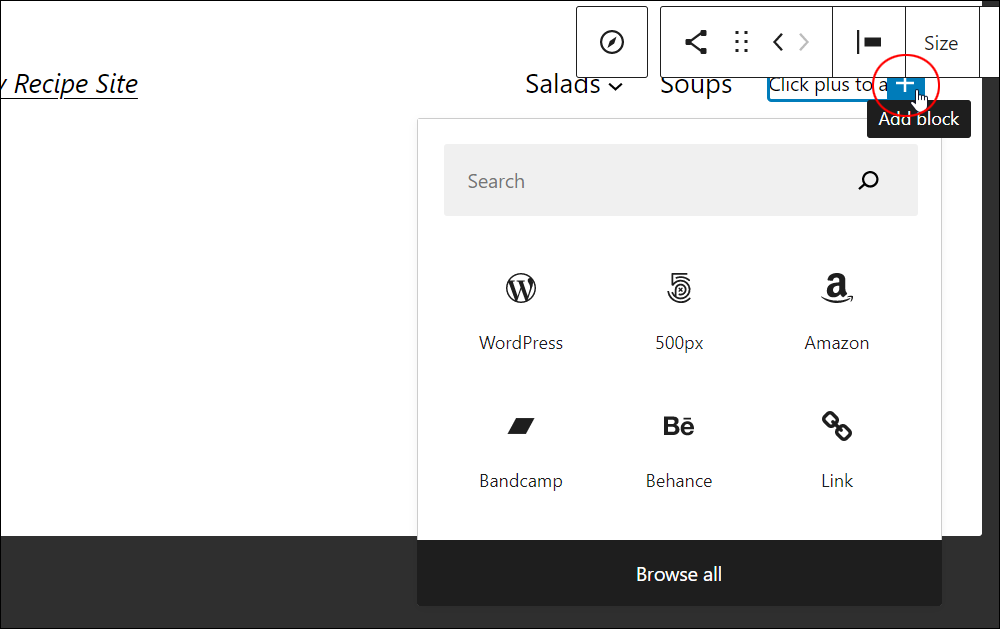This screenshot has width=1000, height=629.
Task: Click the blue plus Add block button
Action: [906, 85]
